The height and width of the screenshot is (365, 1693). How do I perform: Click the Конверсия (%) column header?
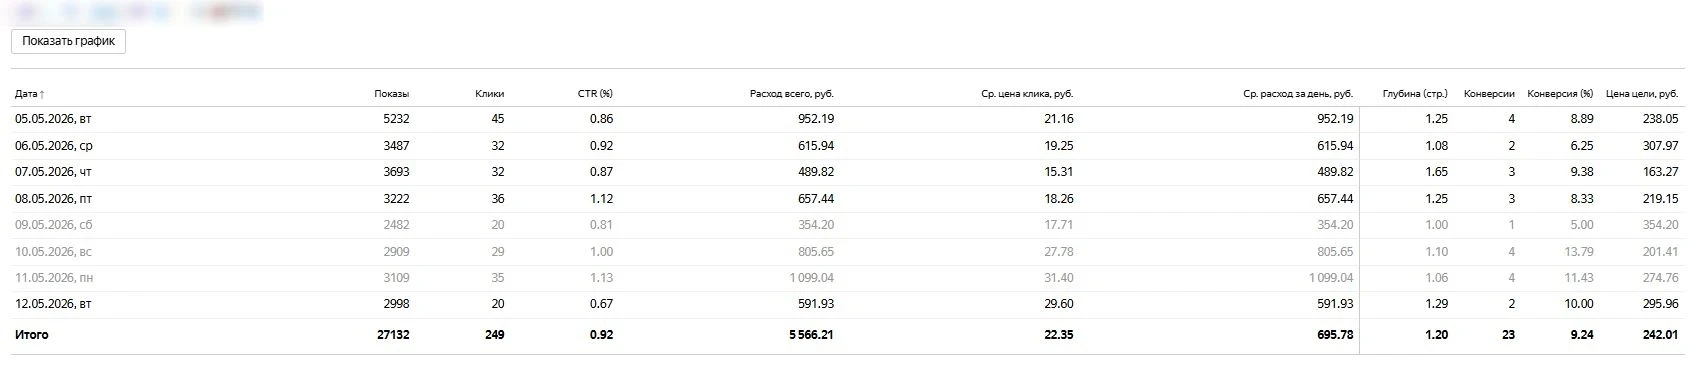[1560, 94]
